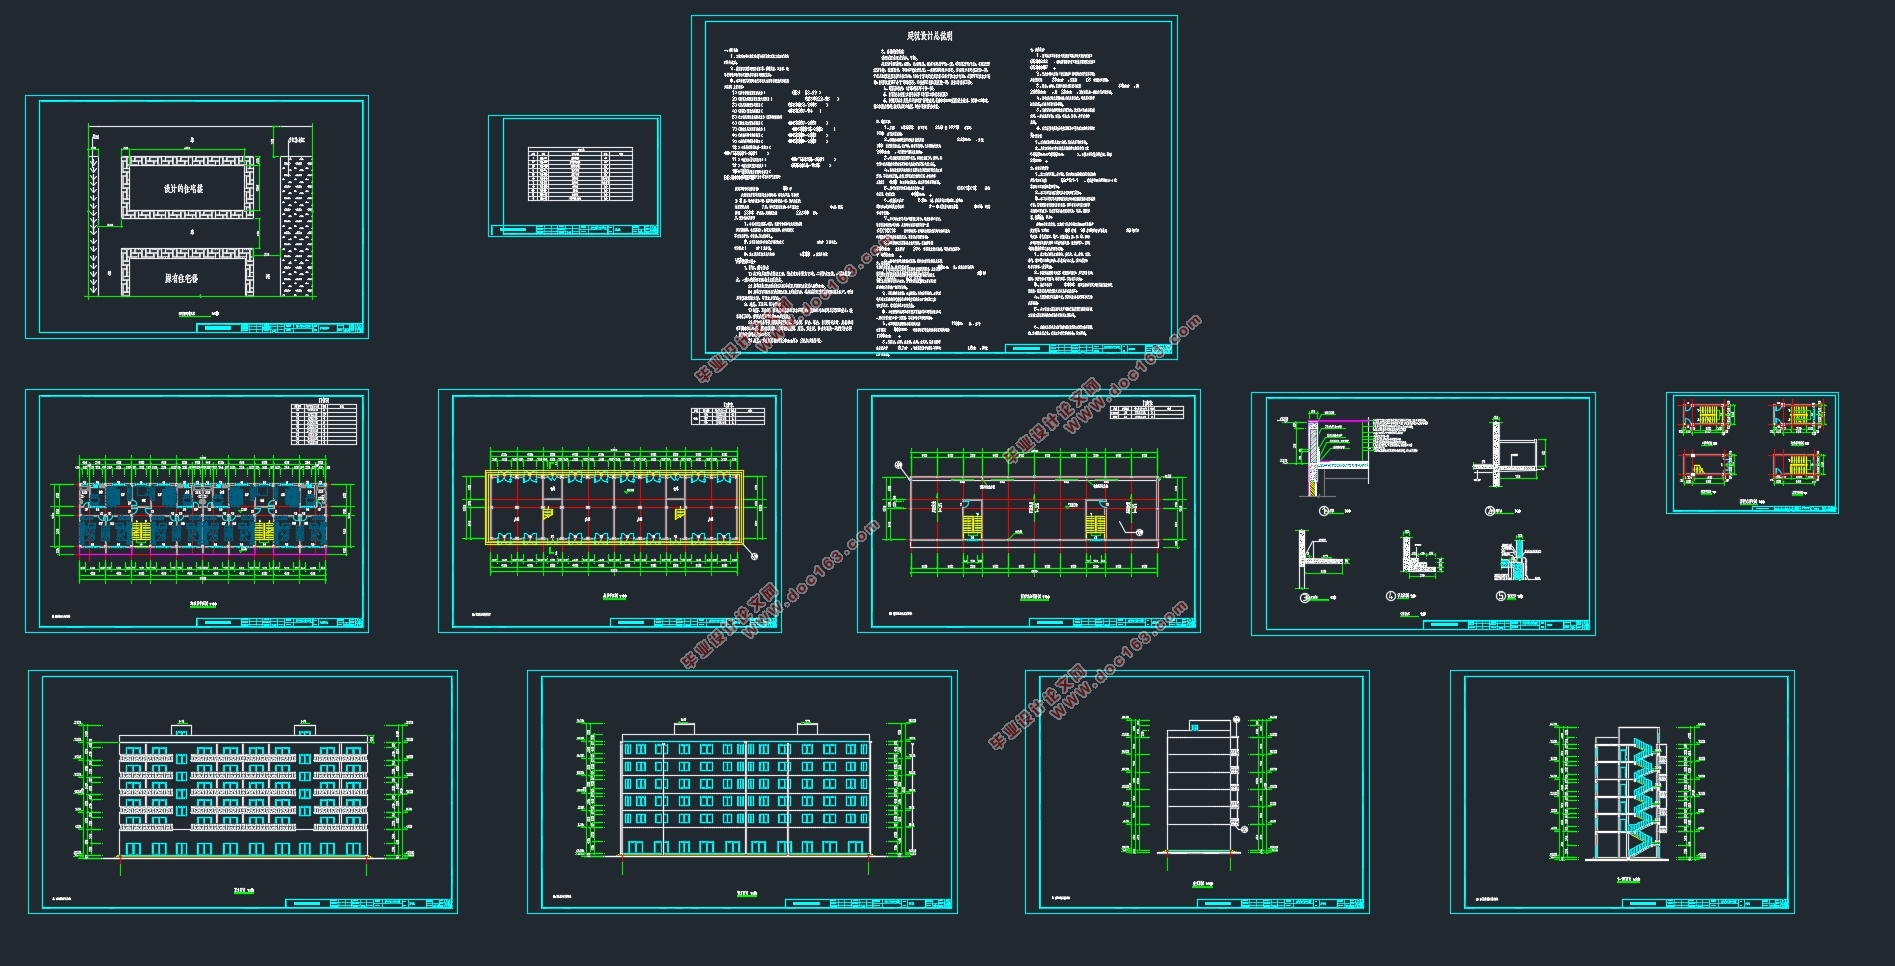1895x966 pixels.
Task: Select the design general notes sheet
Action: [934, 187]
